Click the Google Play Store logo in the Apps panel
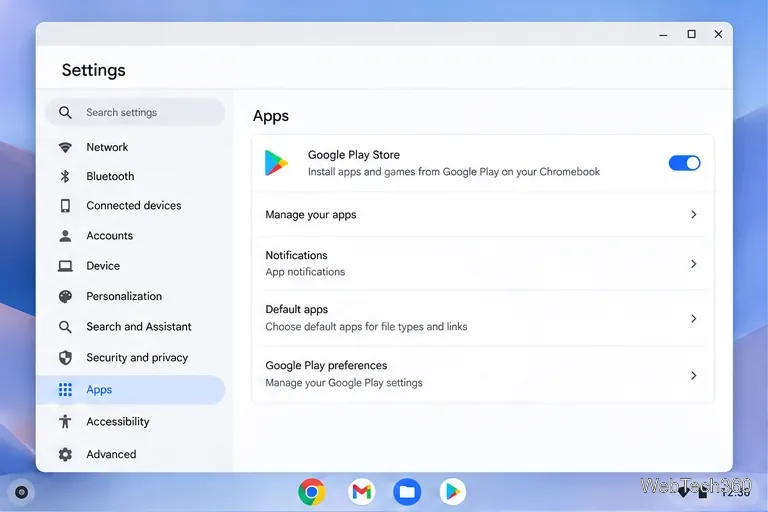 tap(276, 163)
